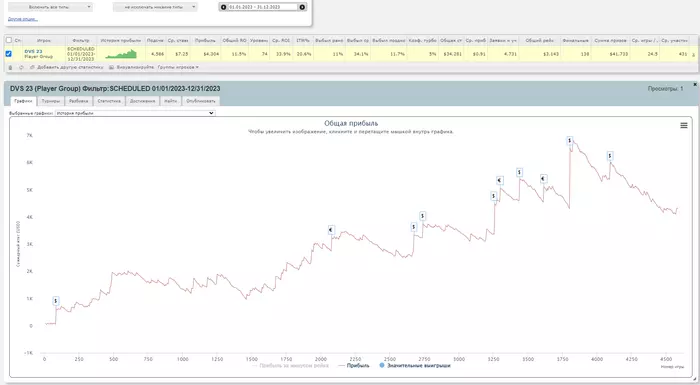This screenshot has height=385, width=700.
Task: Open the 'Включить все типы' dropdown
Action: [x=50, y=7]
